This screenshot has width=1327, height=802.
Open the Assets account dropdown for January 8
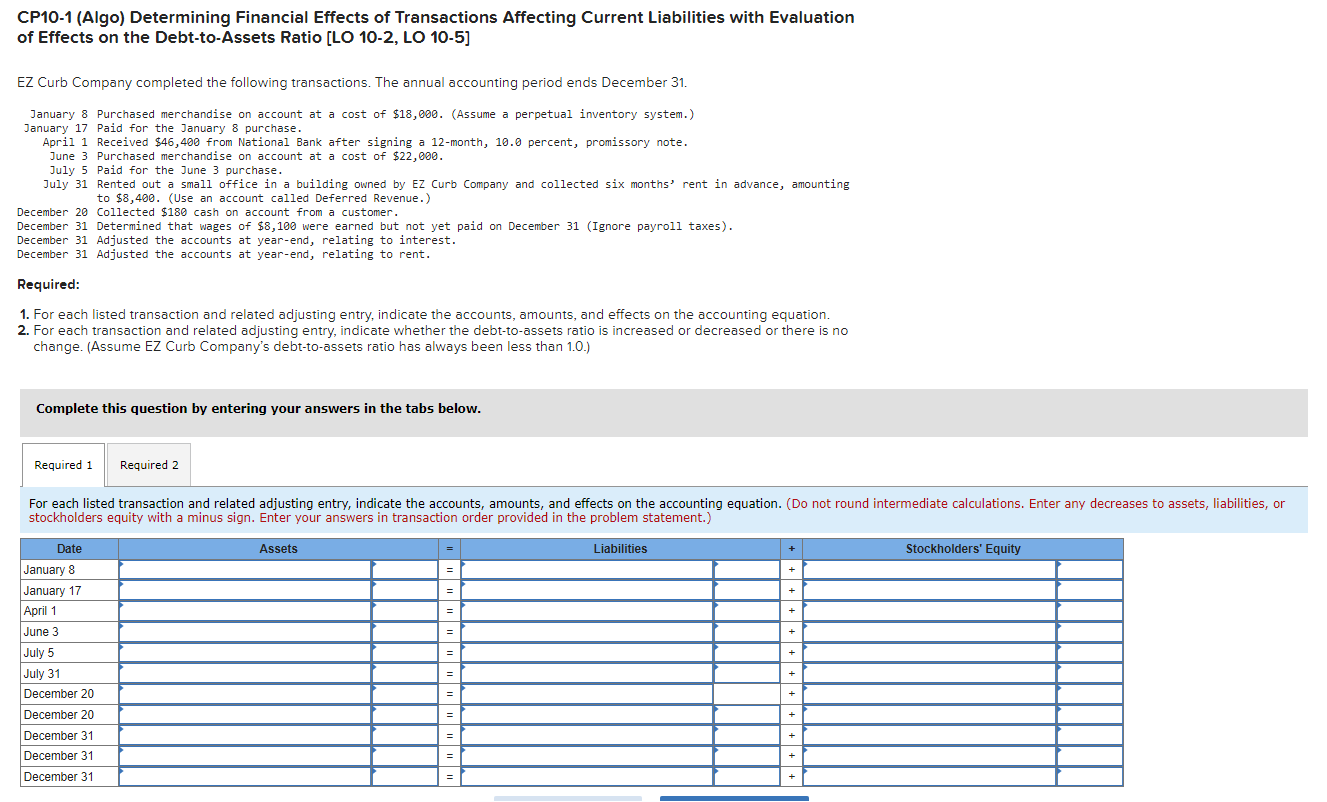(x=243, y=569)
